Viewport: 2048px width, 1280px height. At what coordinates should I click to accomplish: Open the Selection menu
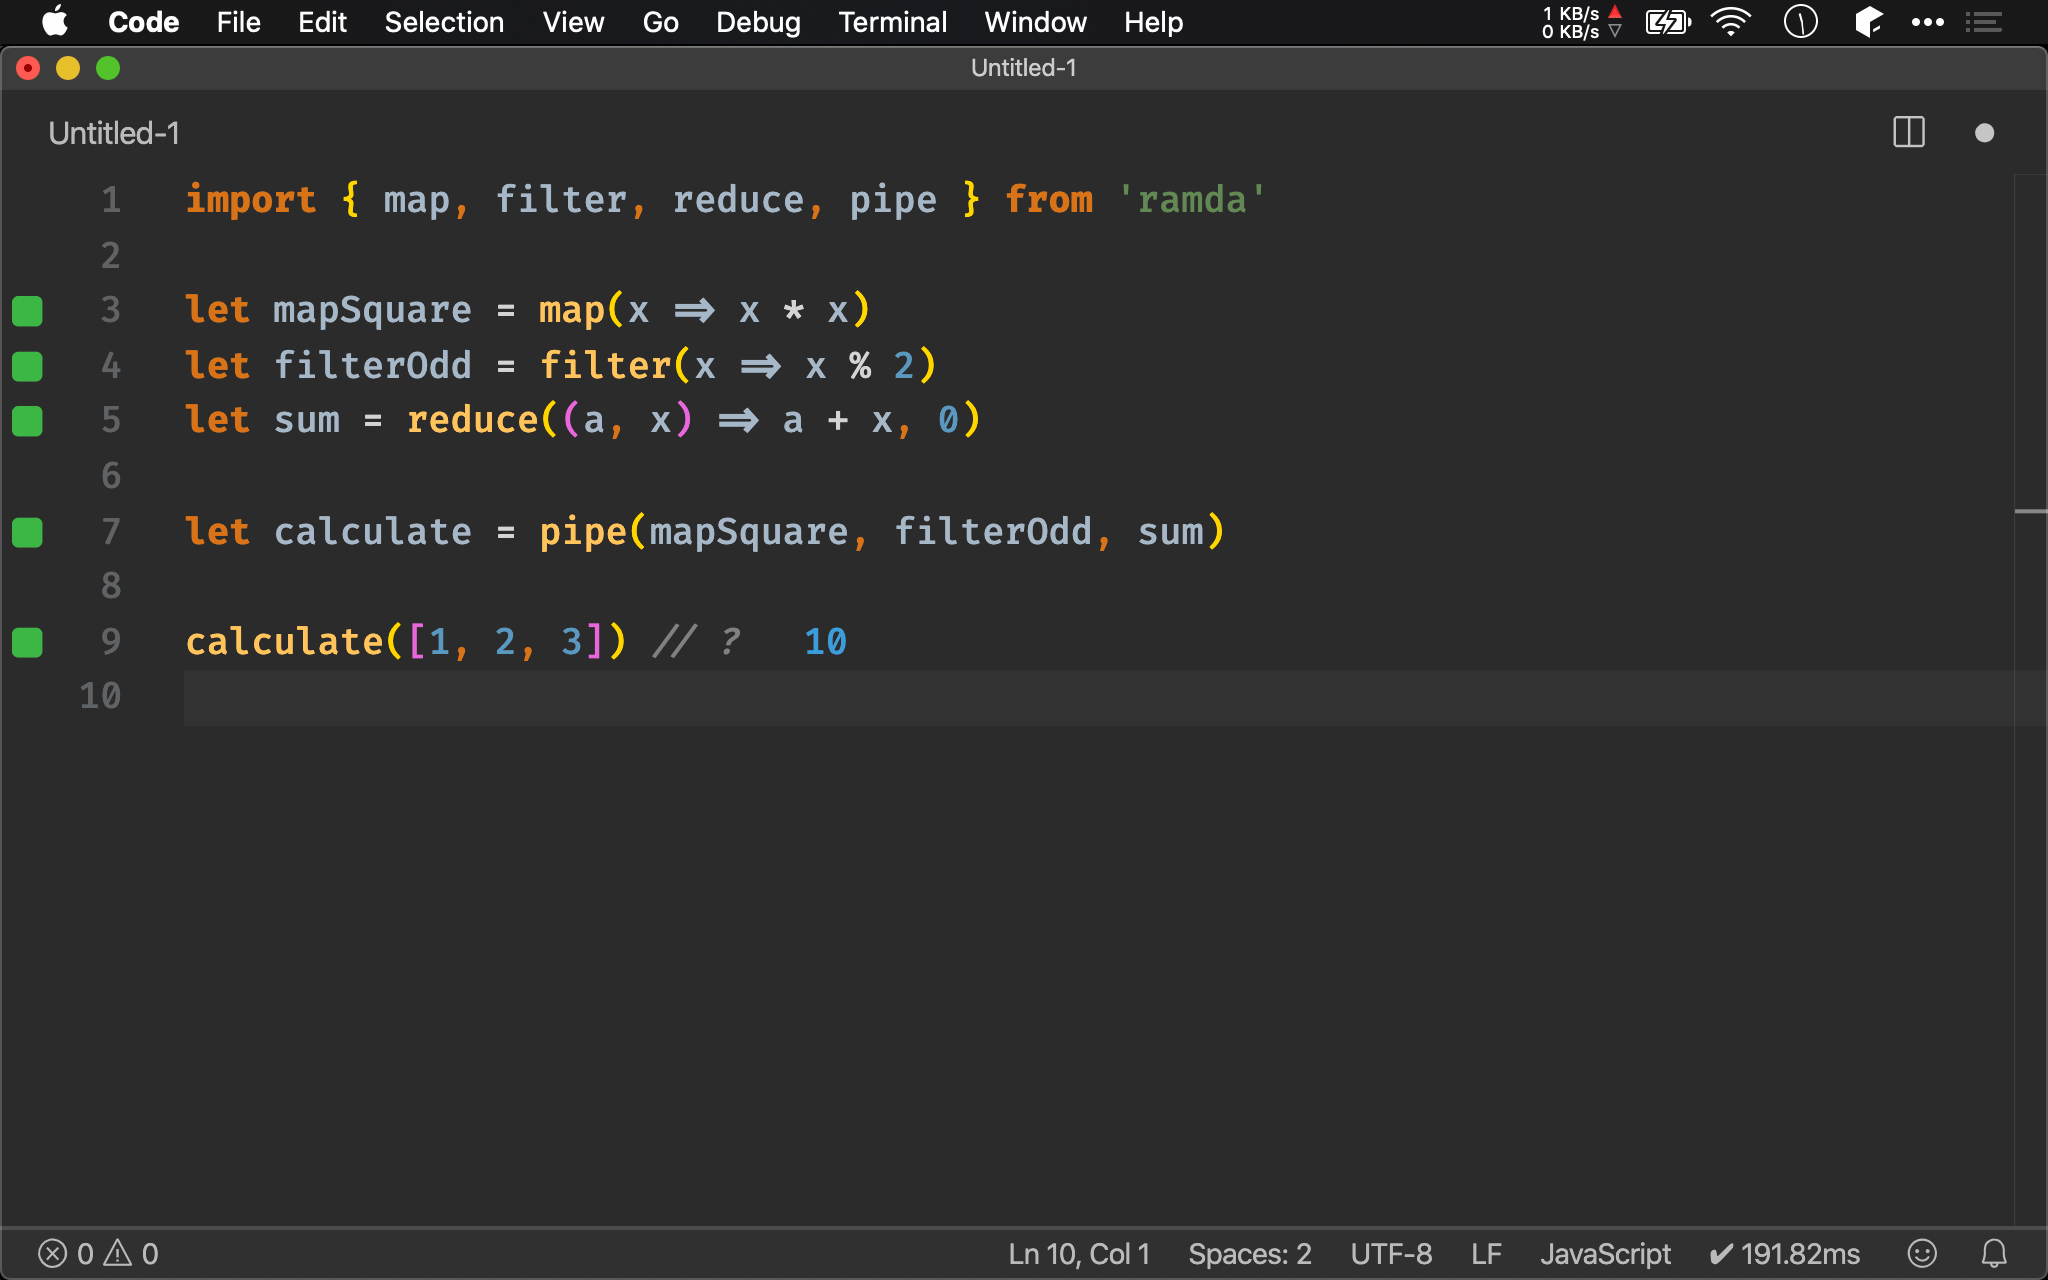[444, 22]
